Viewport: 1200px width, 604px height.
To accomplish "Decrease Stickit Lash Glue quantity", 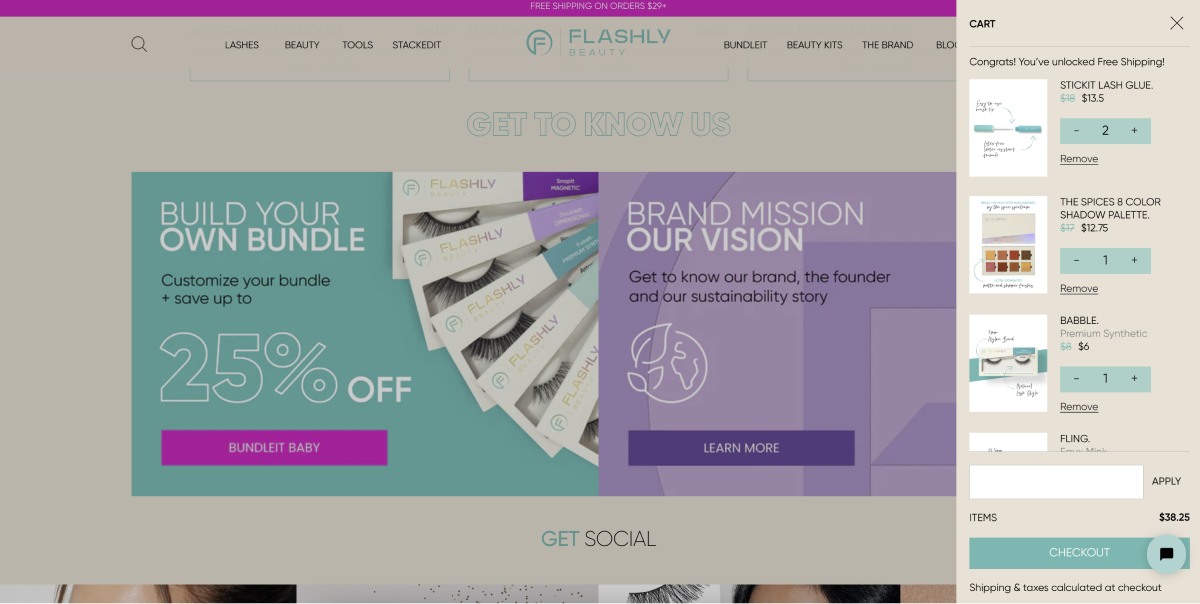I will coord(1076,131).
